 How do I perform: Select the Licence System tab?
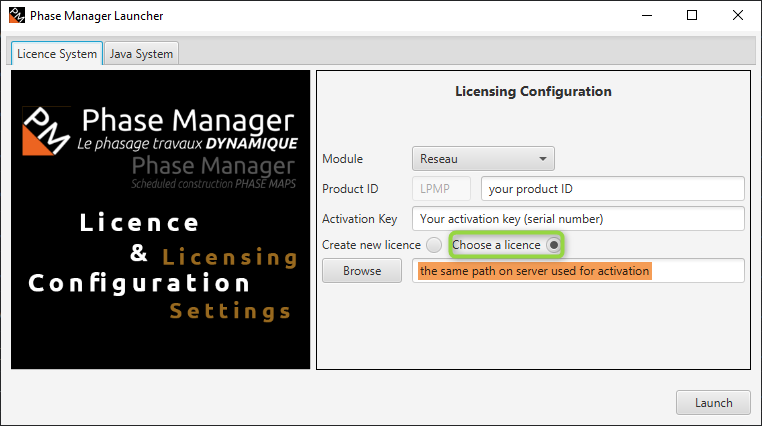tap(57, 53)
